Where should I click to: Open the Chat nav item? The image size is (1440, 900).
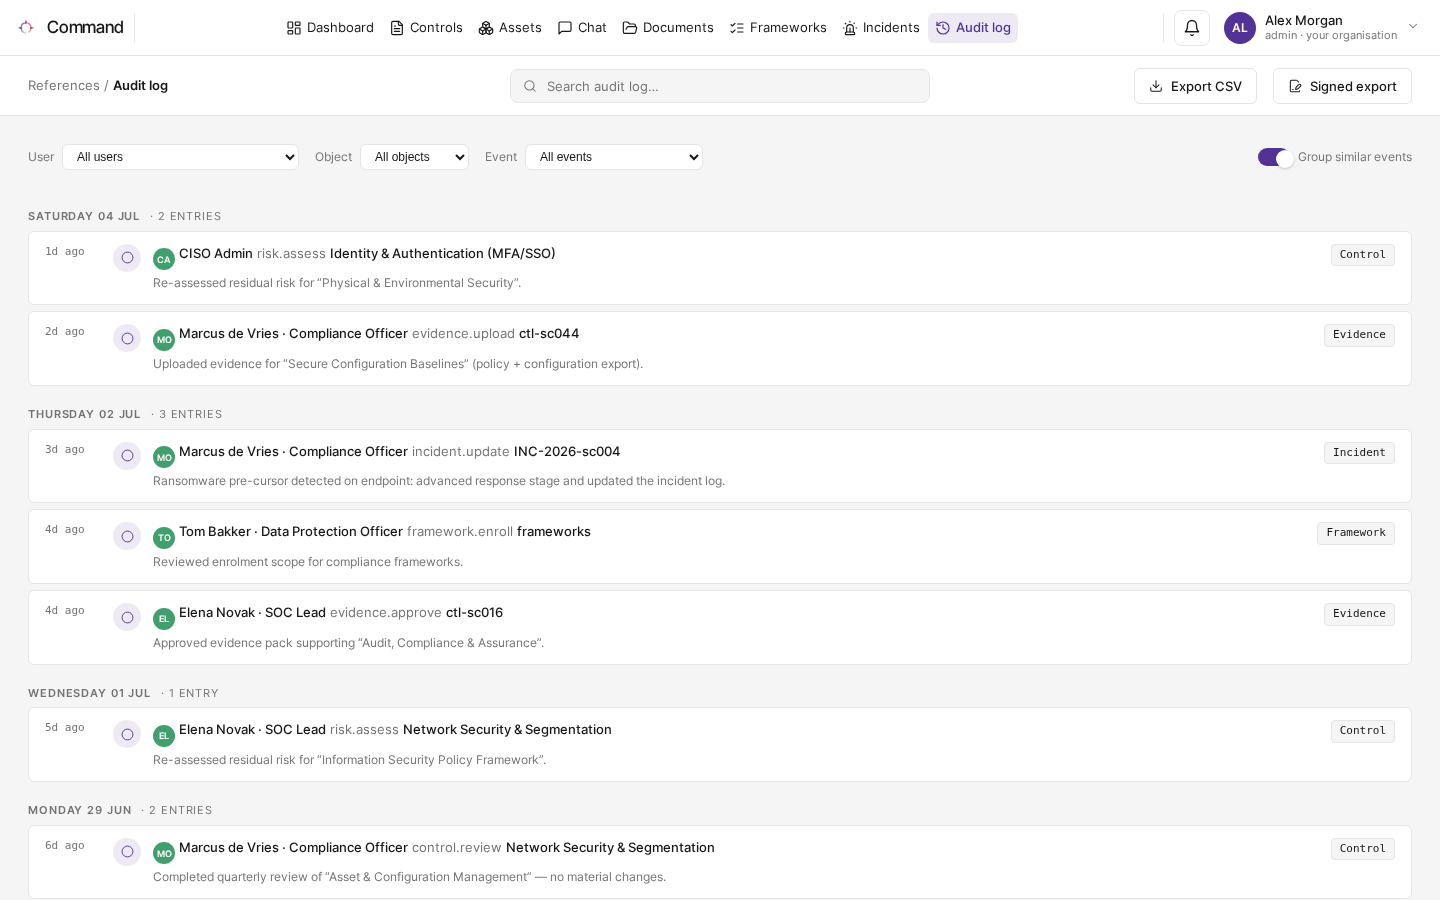[582, 28]
